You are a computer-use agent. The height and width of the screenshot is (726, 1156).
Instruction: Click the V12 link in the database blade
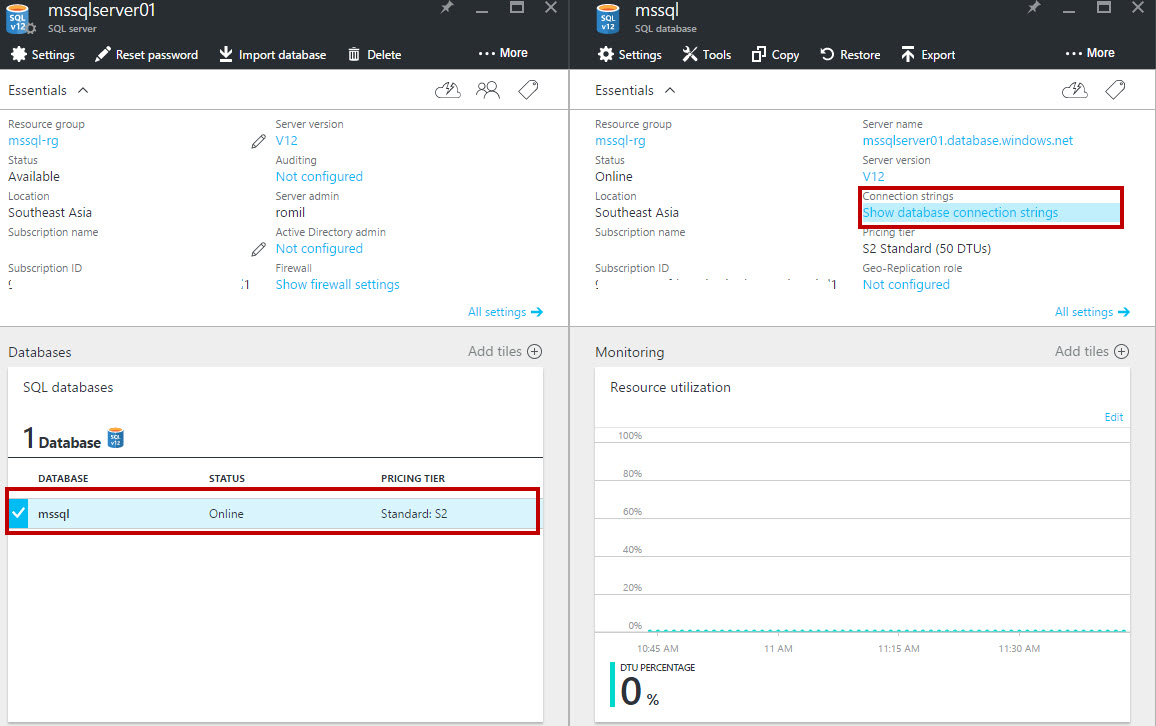tap(873, 177)
